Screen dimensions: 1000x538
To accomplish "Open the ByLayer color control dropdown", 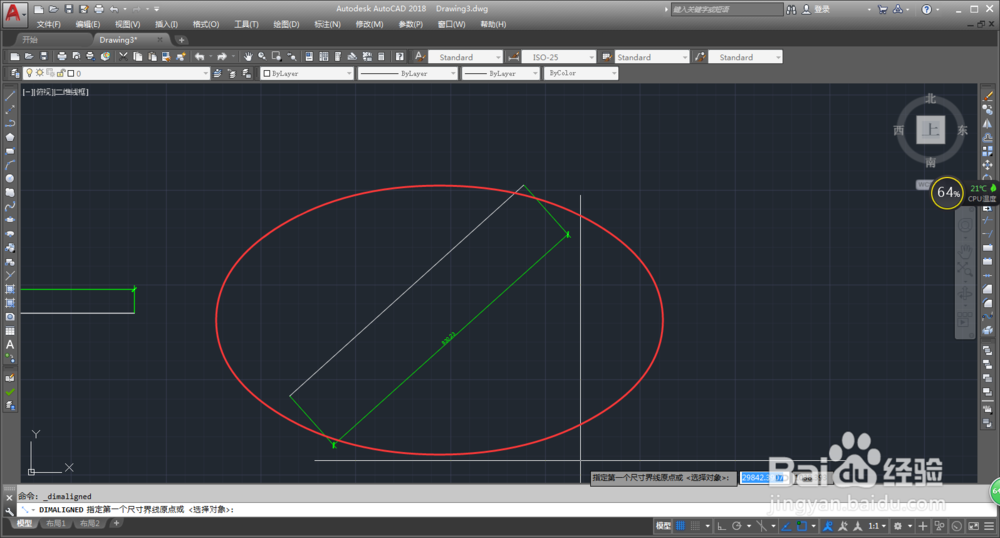I will click(x=307, y=73).
